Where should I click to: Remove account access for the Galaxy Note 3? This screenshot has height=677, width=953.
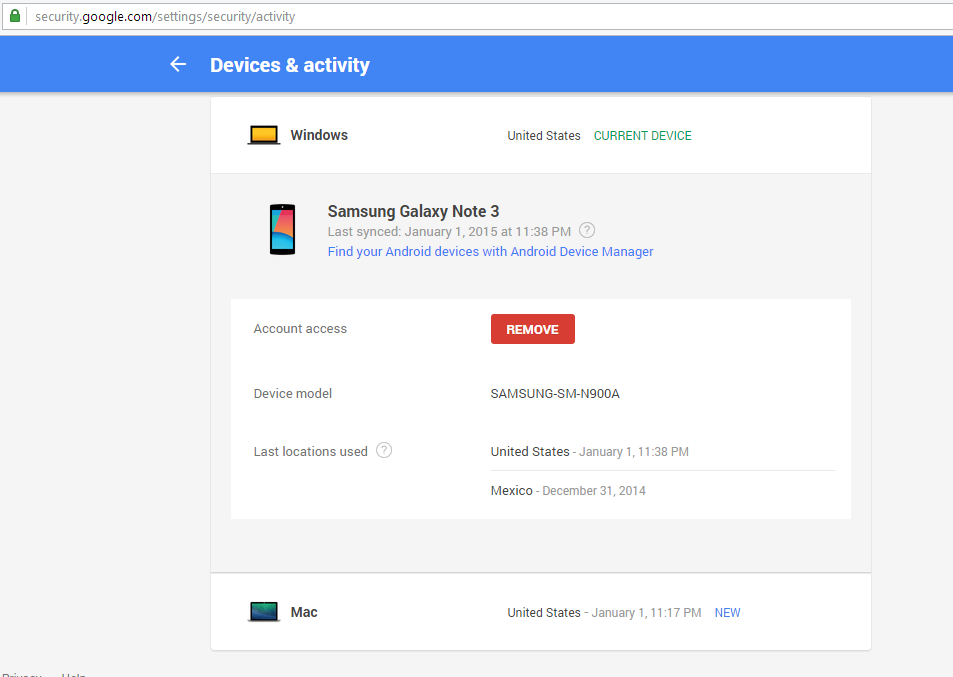[x=532, y=329]
